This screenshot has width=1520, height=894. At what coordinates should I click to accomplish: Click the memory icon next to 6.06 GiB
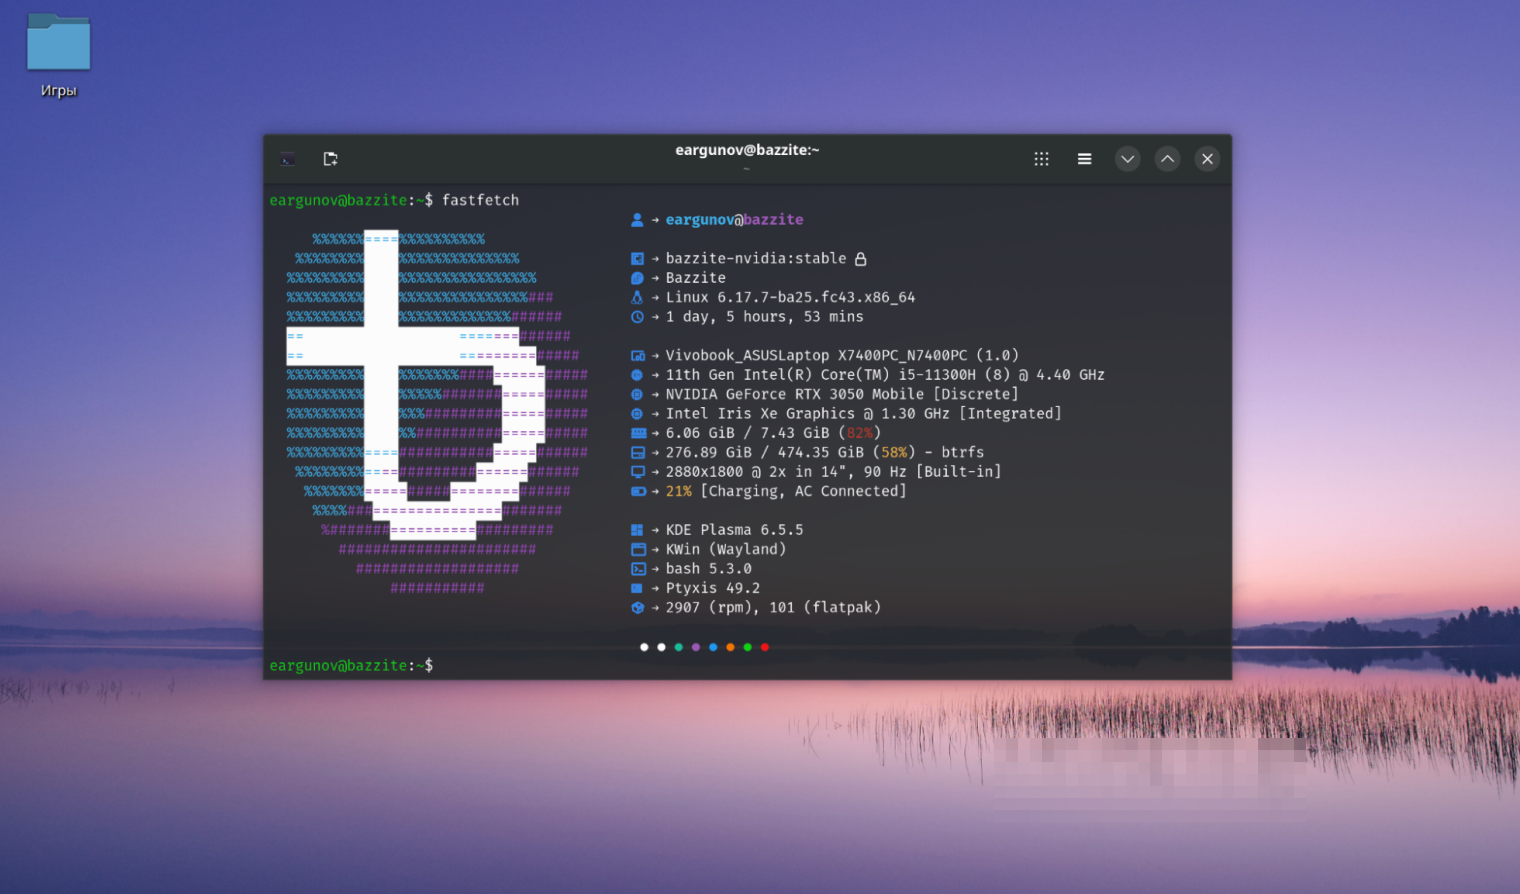pyautogui.click(x=638, y=432)
